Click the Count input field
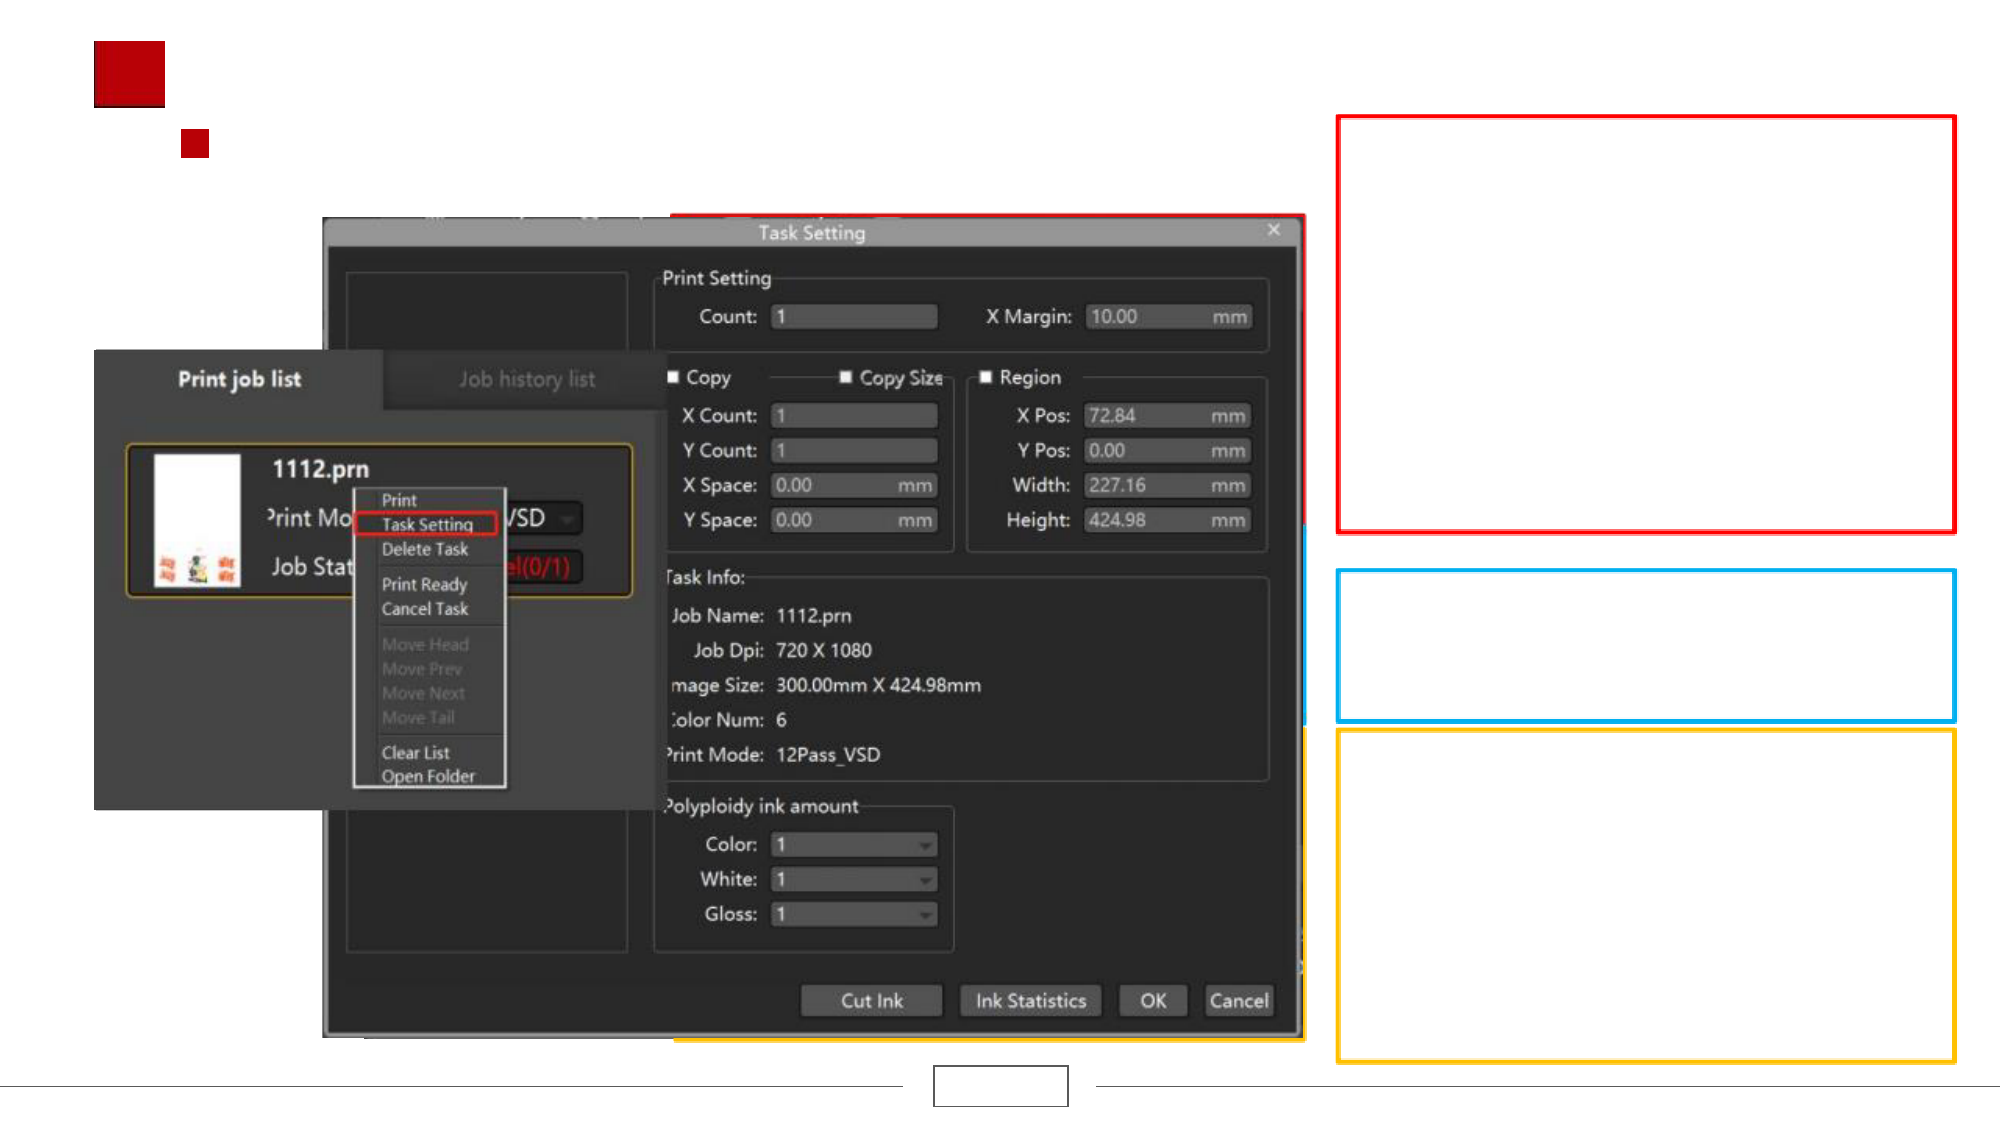Viewport: 2000px width, 1125px height. tap(854, 317)
